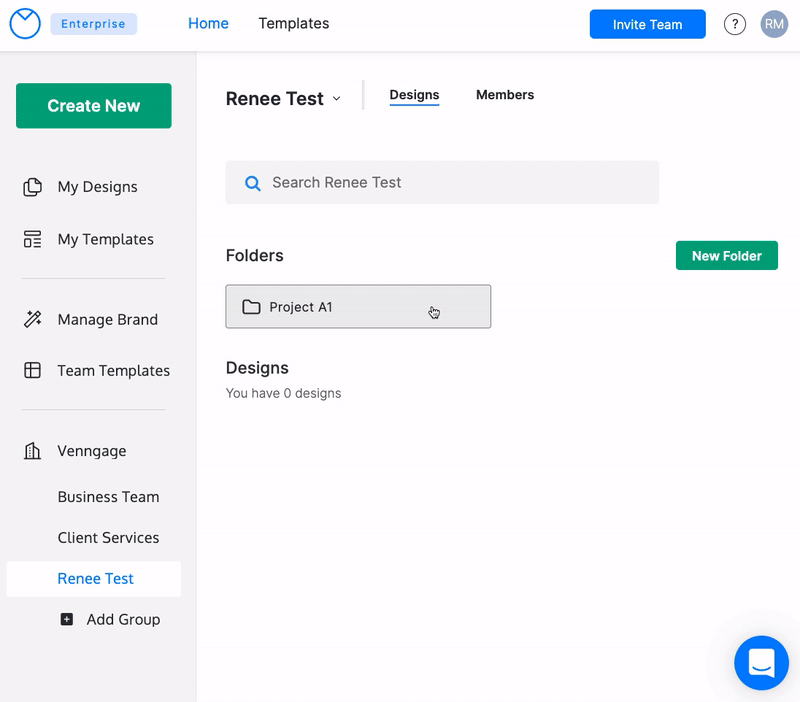This screenshot has width=800, height=702.
Task: Expand the Renee Test team dropdown arrow
Action: click(336, 99)
